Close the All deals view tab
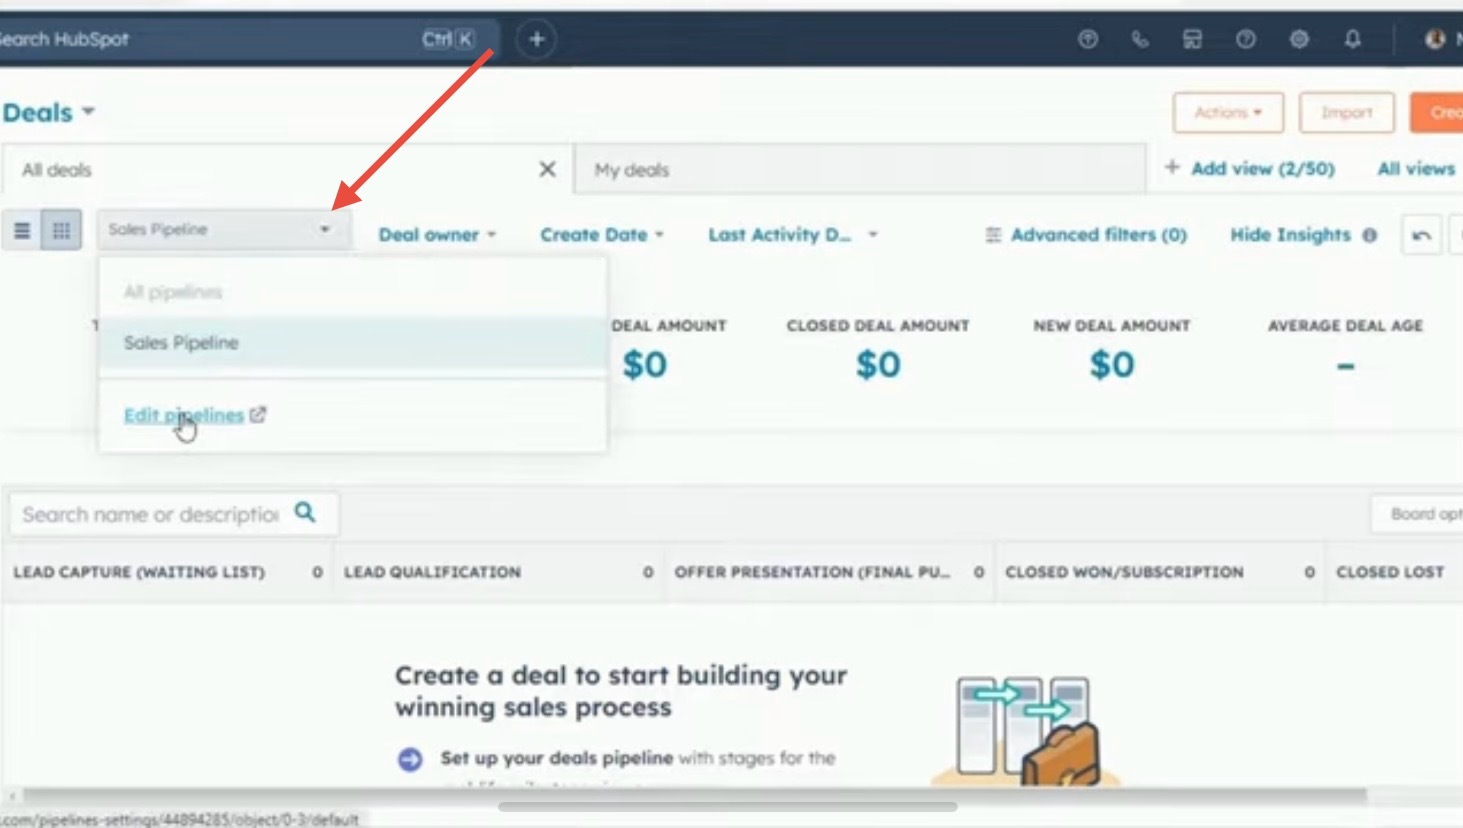Viewport: 1463px width, 828px height. (x=547, y=169)
